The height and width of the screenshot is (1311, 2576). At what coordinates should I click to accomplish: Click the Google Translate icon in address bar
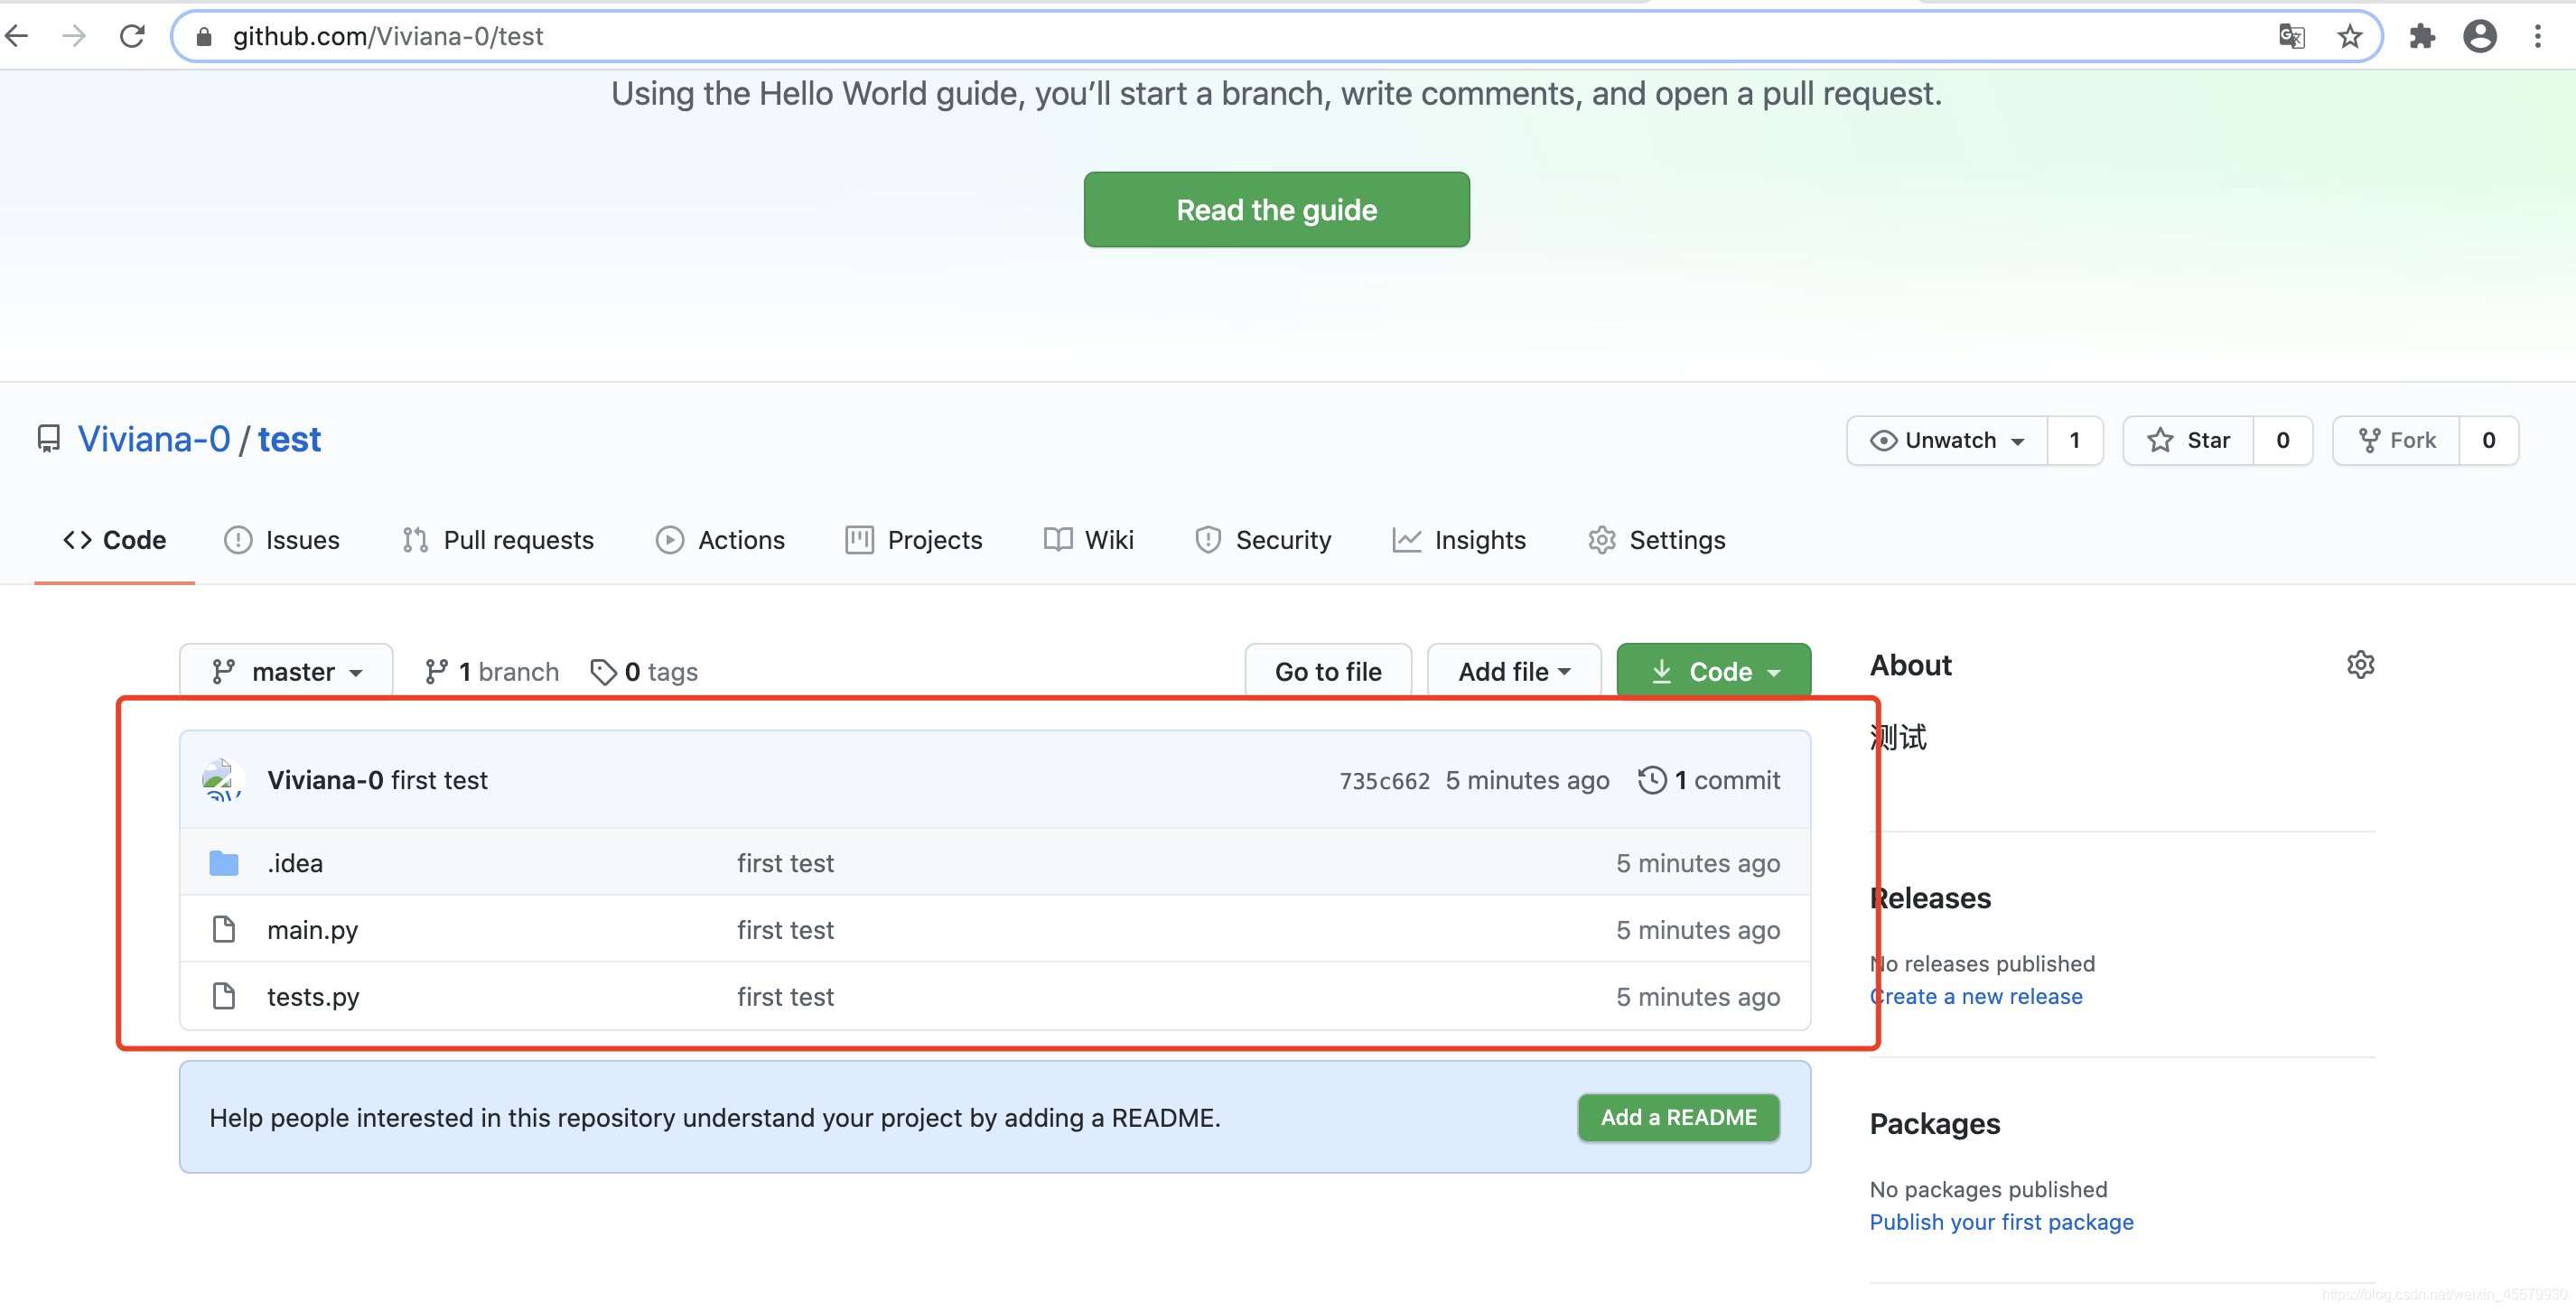pos(2291,37)
